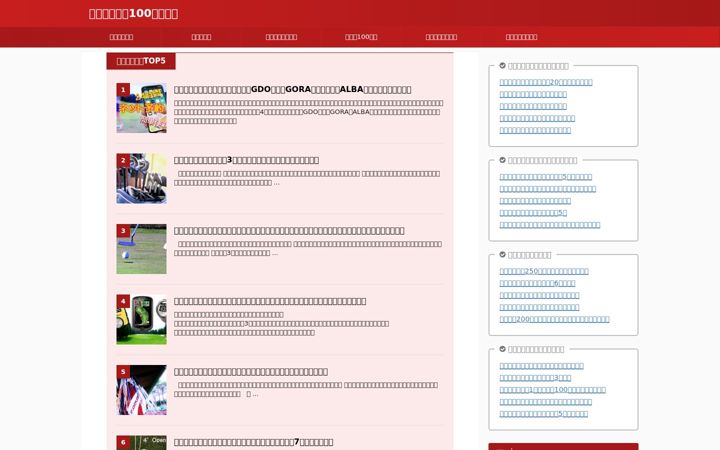Image resolution: width=720 pixels, height=450 pixels.
Task: Open the rank 2 golf clubs thumbnail
Action: pos(141,179)
